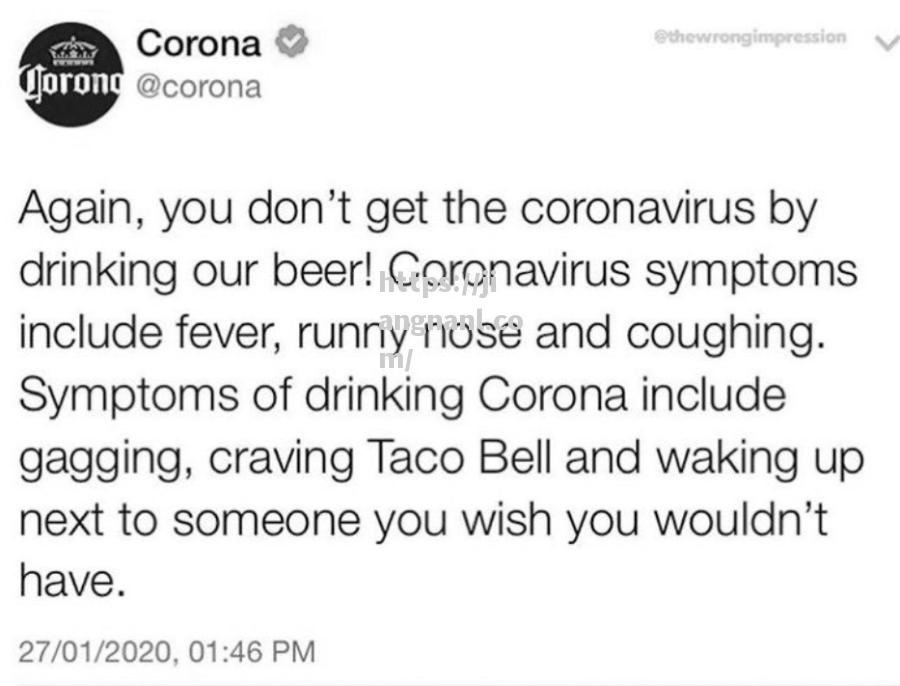Click the verified checkmark badge
The image size is (900, 686).
(x=292, y=42)
